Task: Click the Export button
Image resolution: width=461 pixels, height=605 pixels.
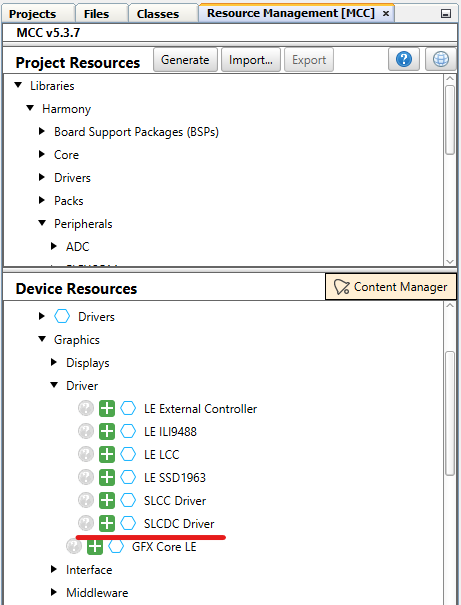Action: [309, 59]
